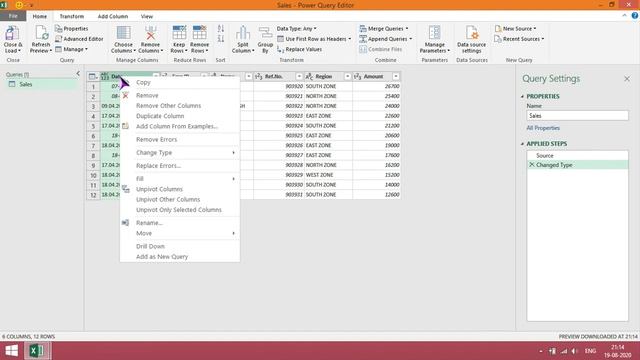Click the New Source icon
Viewport: 640px width, 360px height.
(x=498, y=29)
